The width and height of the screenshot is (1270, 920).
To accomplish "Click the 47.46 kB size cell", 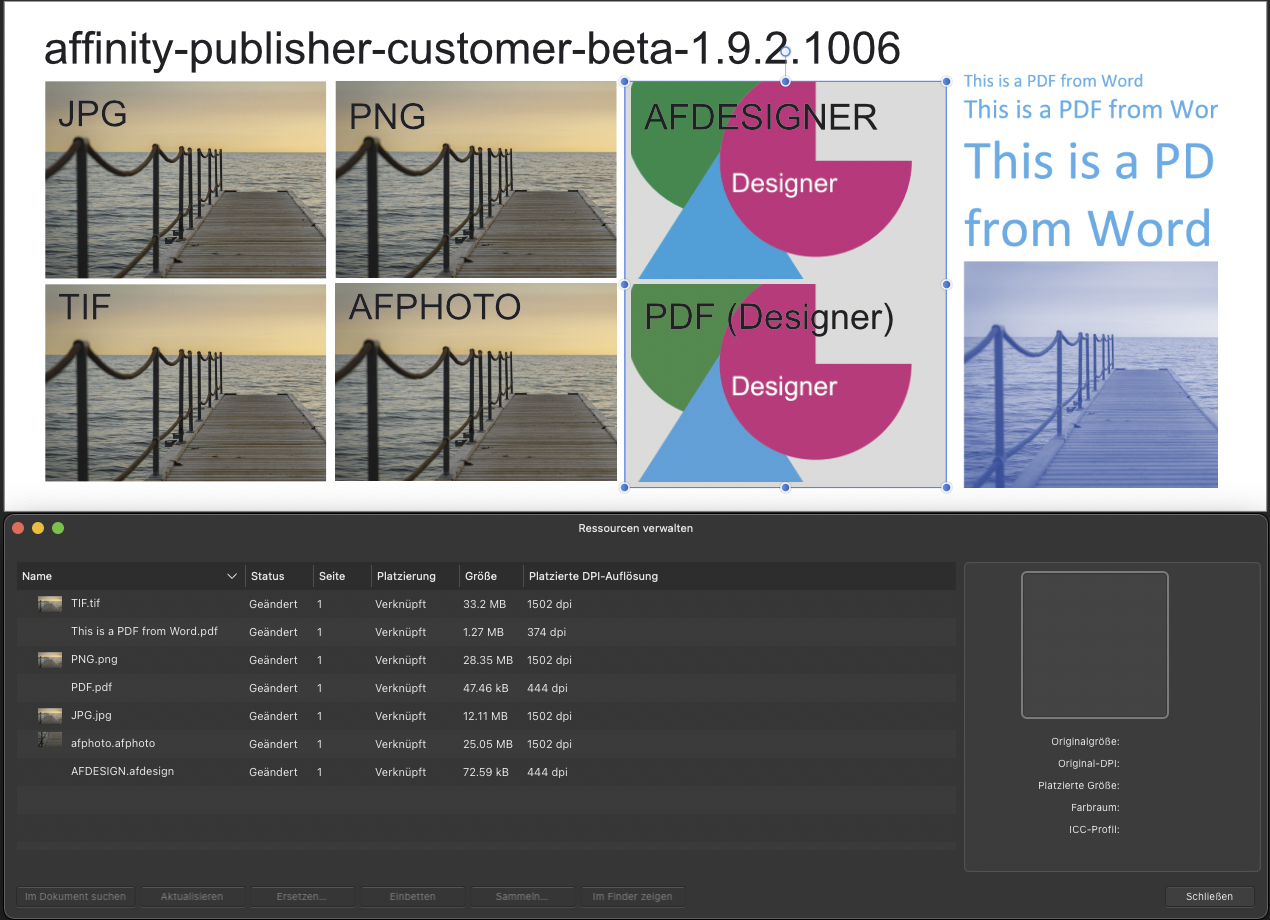I will pyautogui.click(x=486, y=688).
